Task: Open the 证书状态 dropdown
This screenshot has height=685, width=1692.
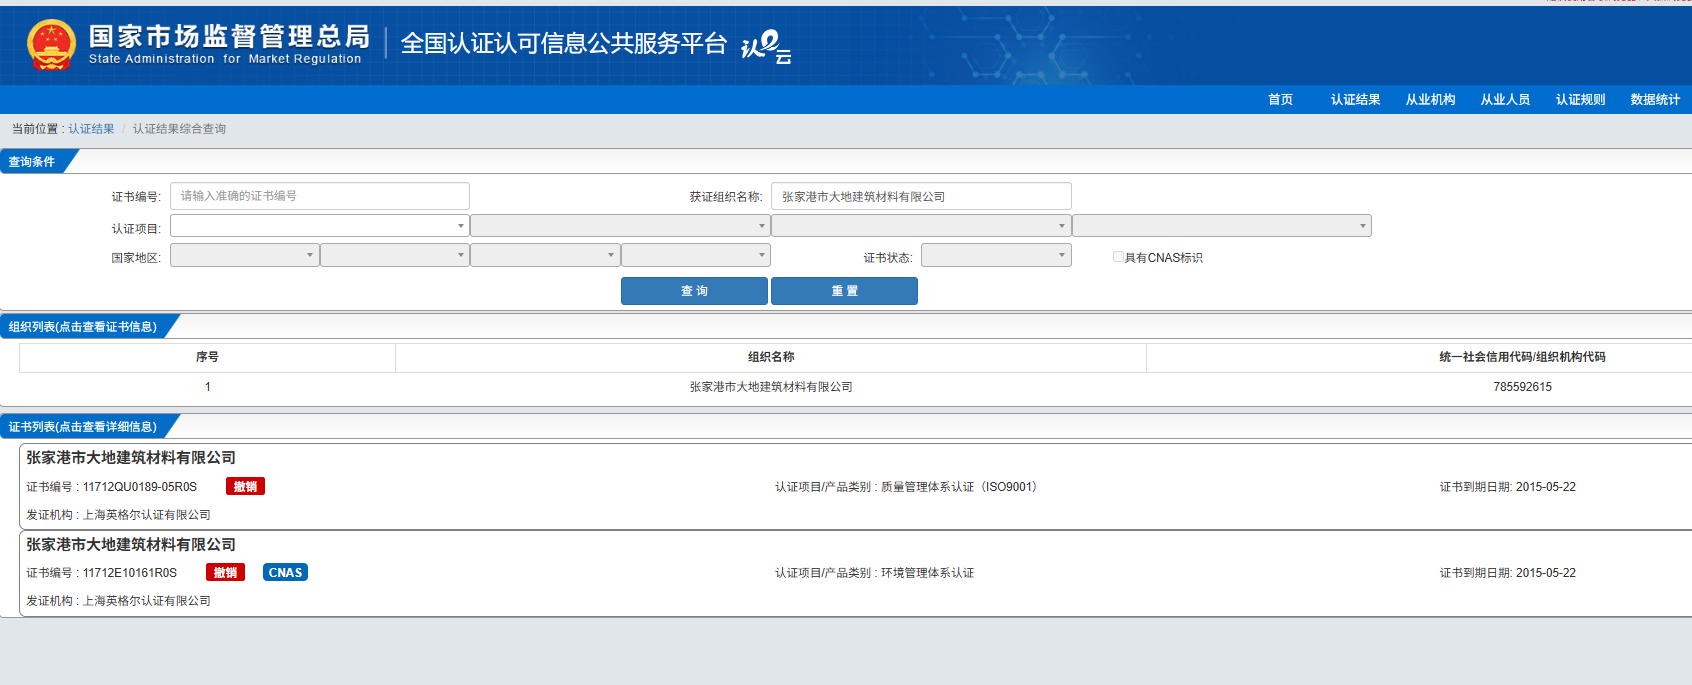Action: point(996,255)
